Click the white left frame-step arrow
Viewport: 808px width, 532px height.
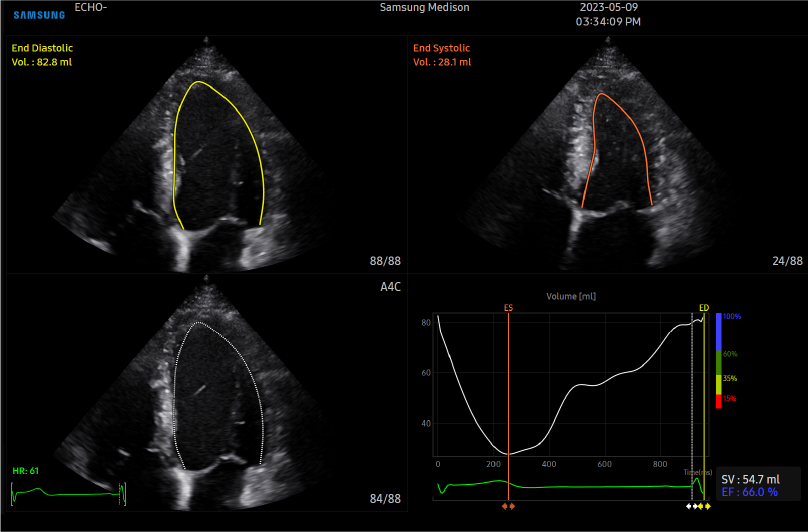pyautogui.click(x=688, y=506)
